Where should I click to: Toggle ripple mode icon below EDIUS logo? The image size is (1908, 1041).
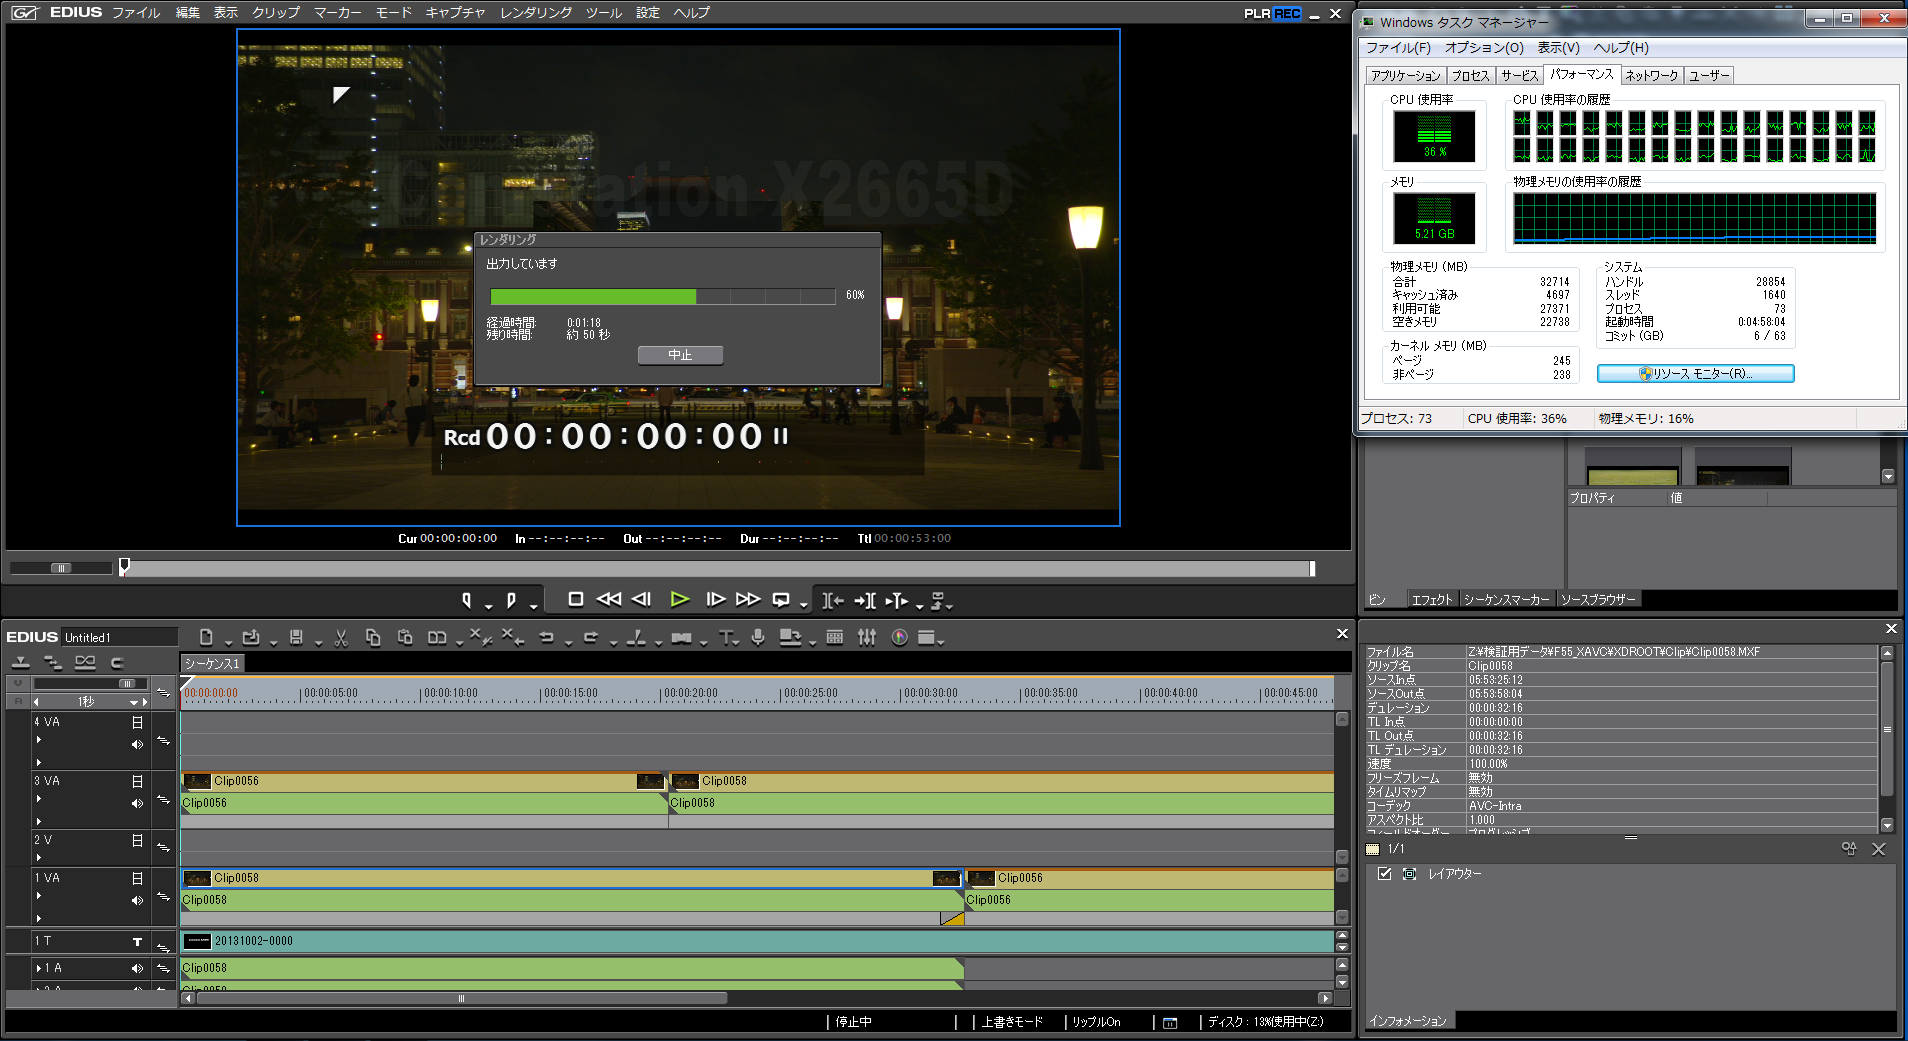point(53,662)
